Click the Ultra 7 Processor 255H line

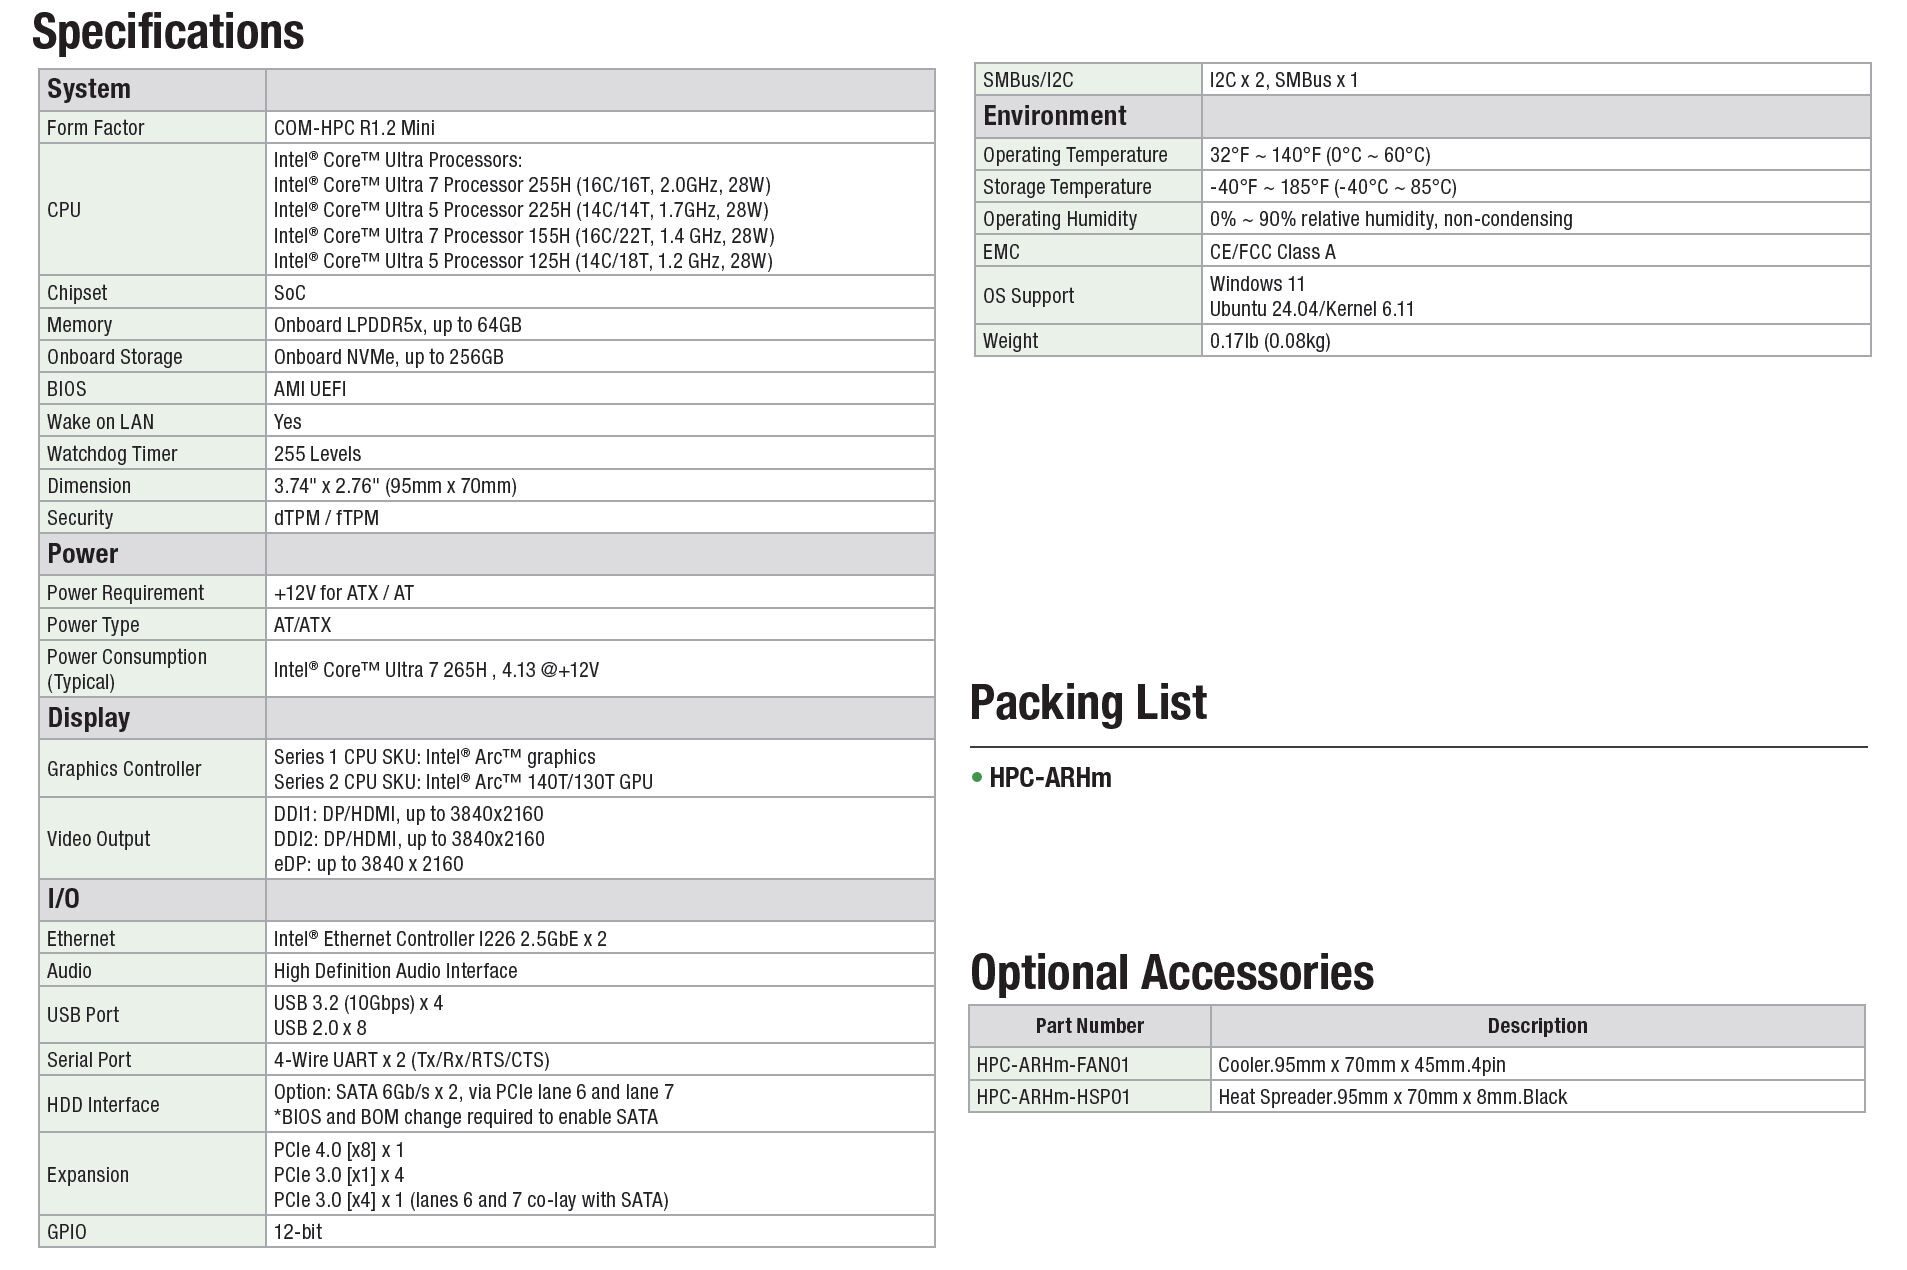(521, 185)
